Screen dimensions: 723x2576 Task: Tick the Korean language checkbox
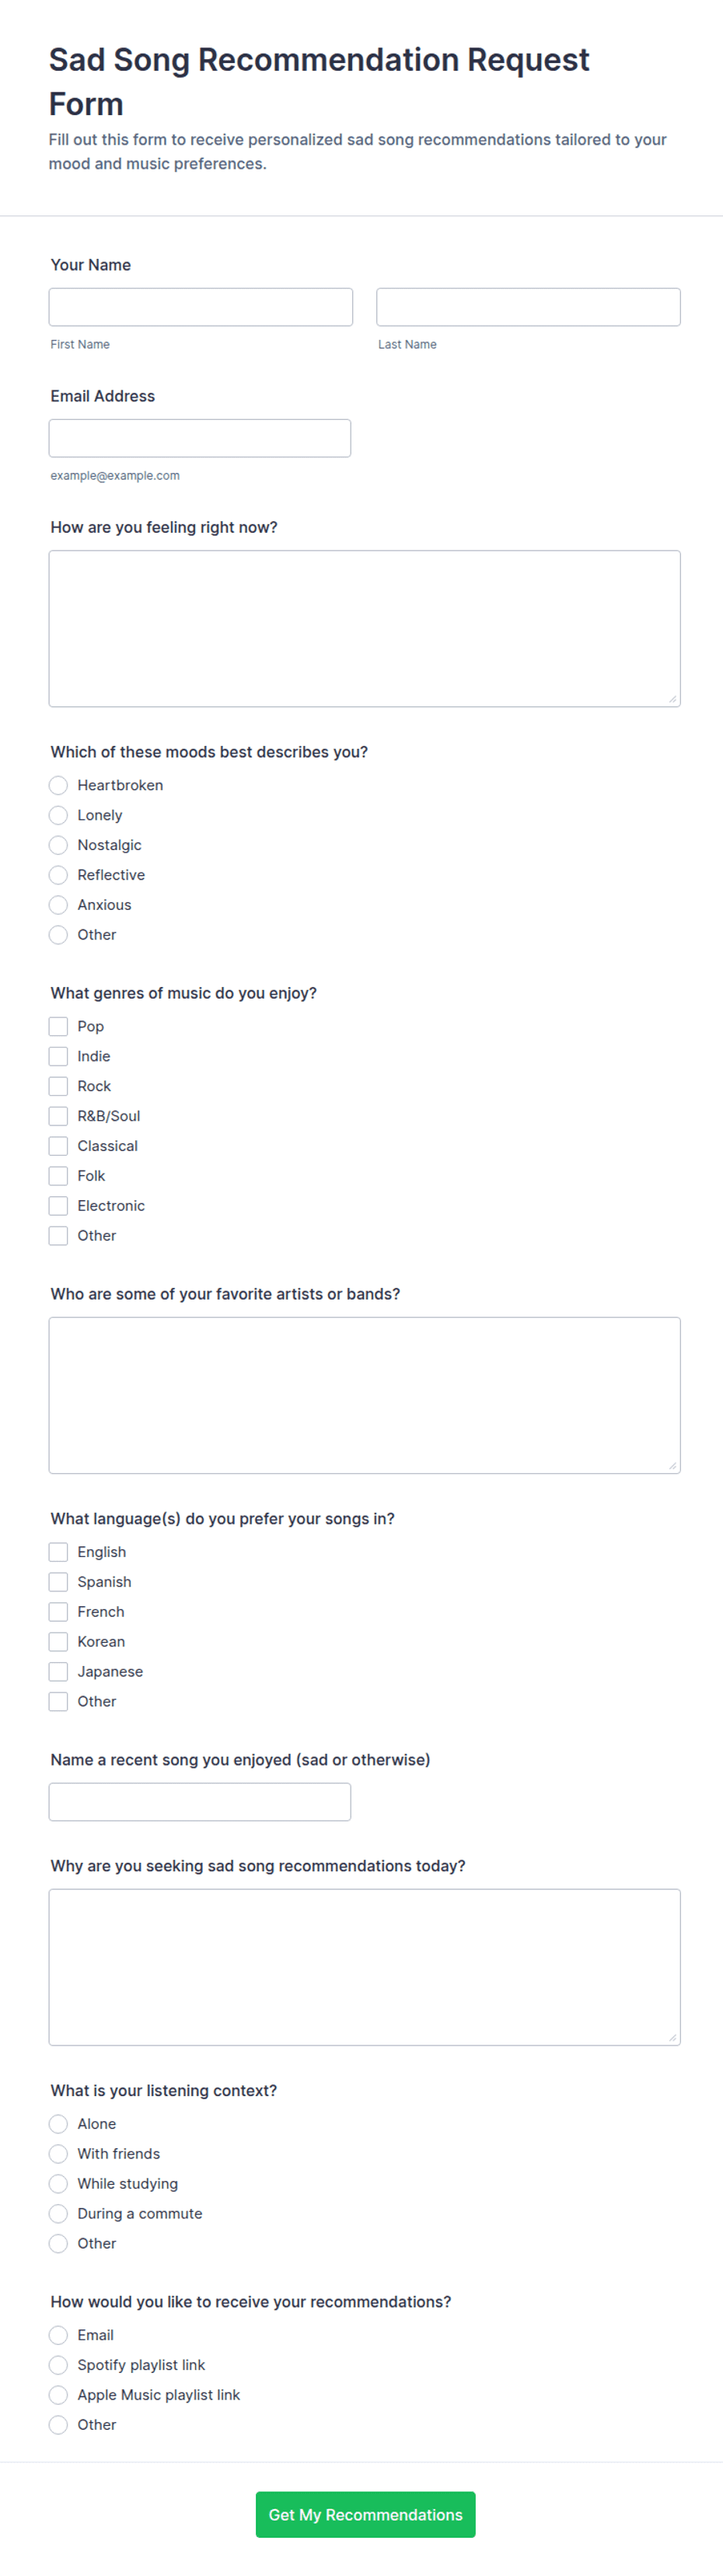(58, 1642)
